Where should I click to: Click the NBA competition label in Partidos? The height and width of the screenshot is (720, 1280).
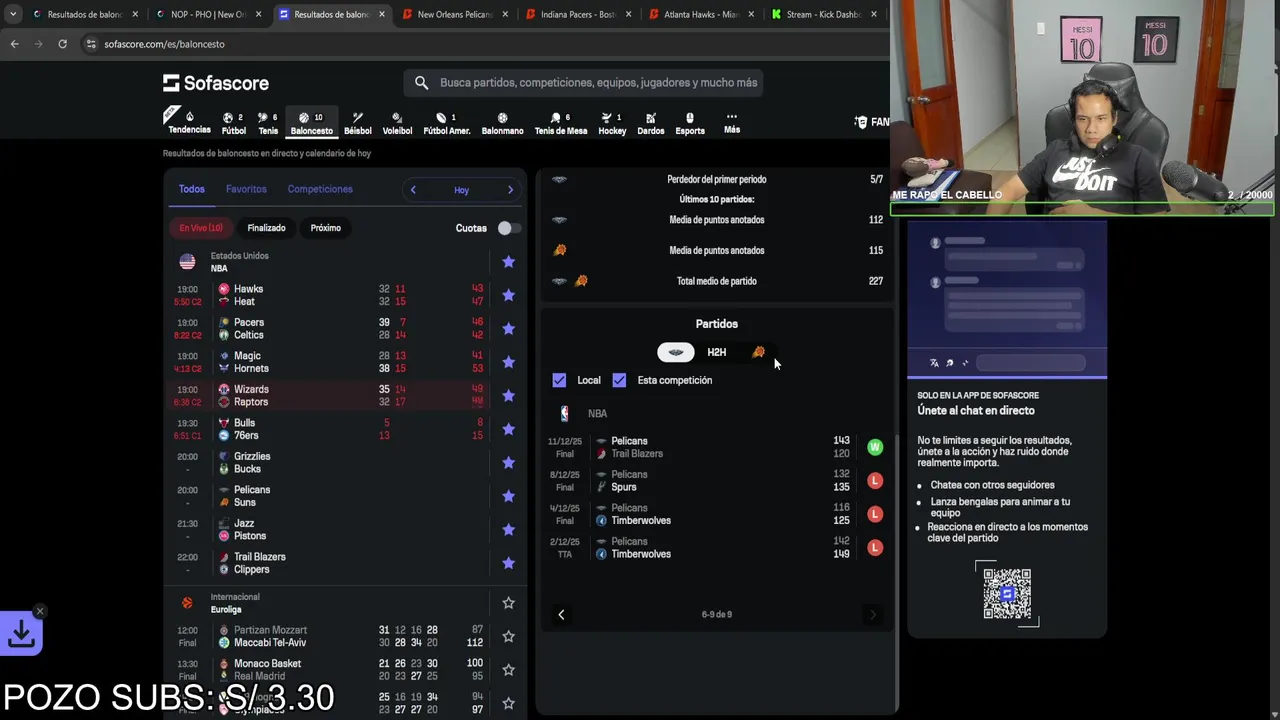(x=597, y=413)
